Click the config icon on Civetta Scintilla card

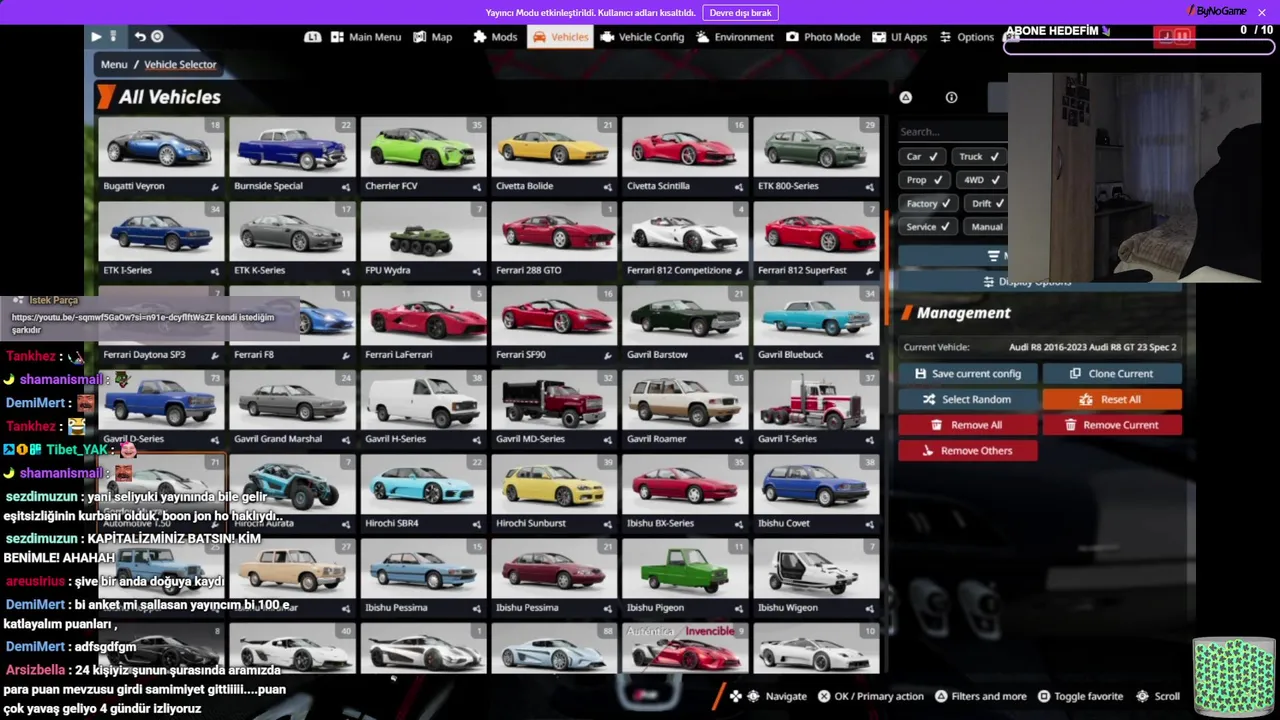(x=739, y=187)
